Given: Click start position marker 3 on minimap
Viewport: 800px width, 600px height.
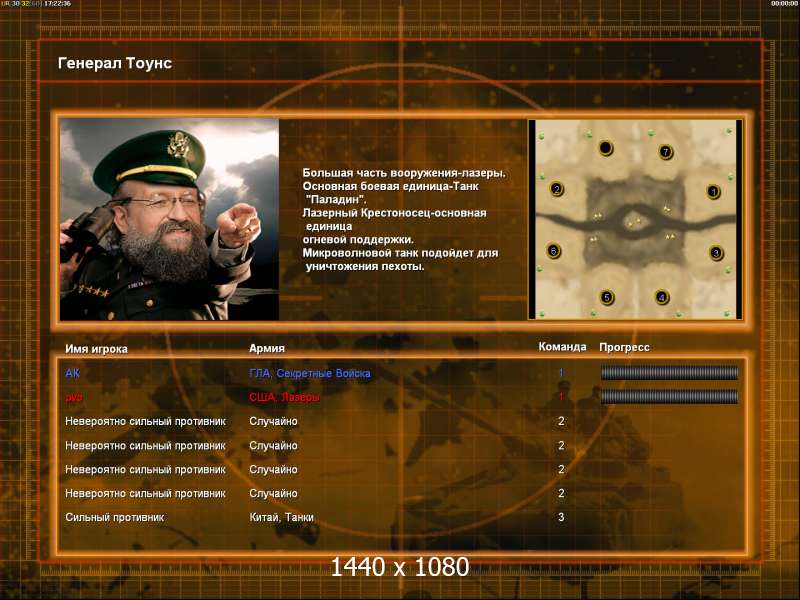Looking at the screenshot, I should coord(716,253).
